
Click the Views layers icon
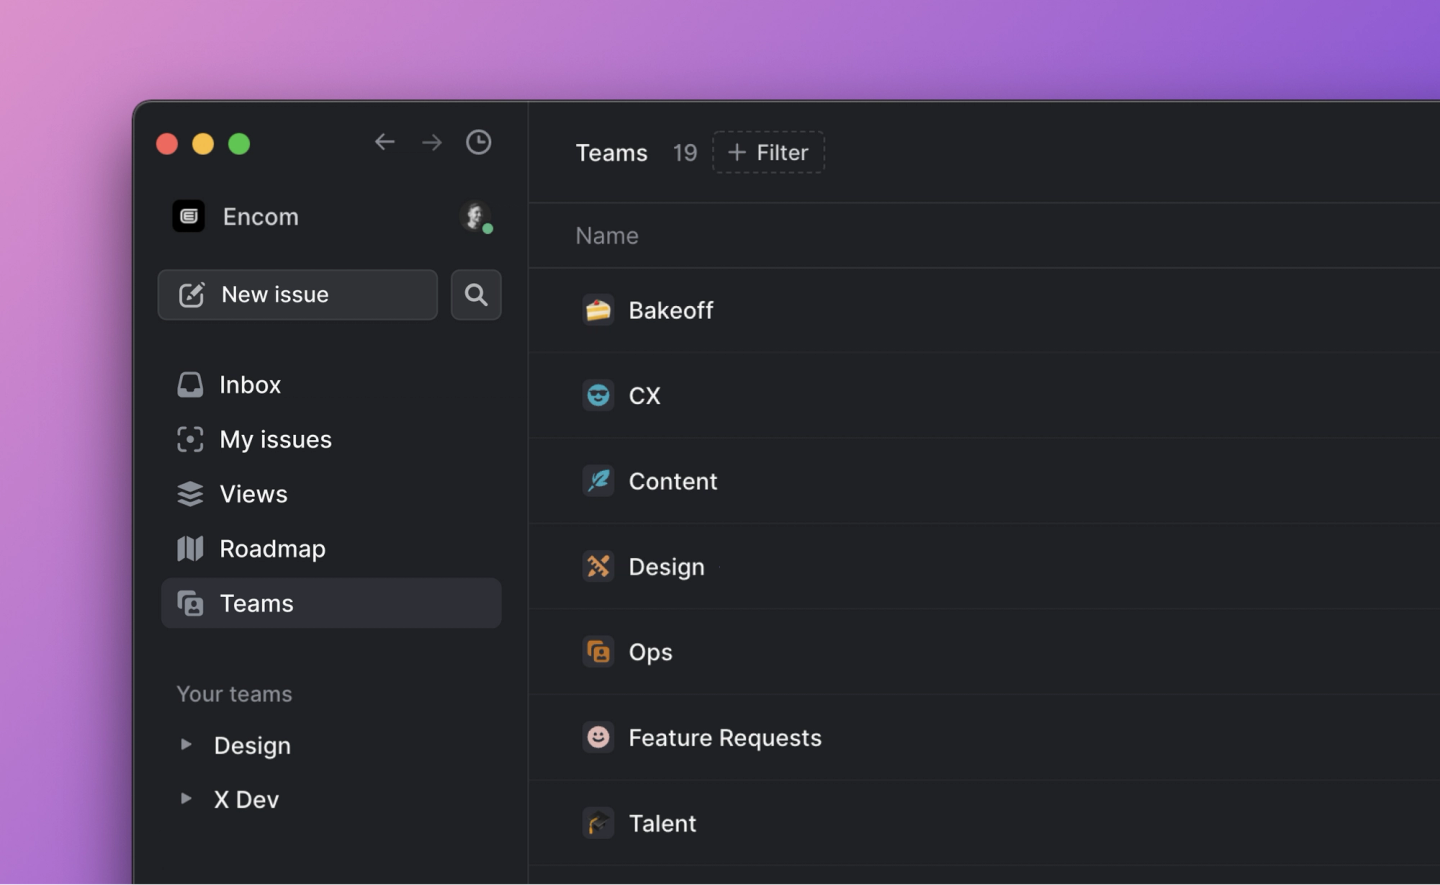(x=190, y=494)
